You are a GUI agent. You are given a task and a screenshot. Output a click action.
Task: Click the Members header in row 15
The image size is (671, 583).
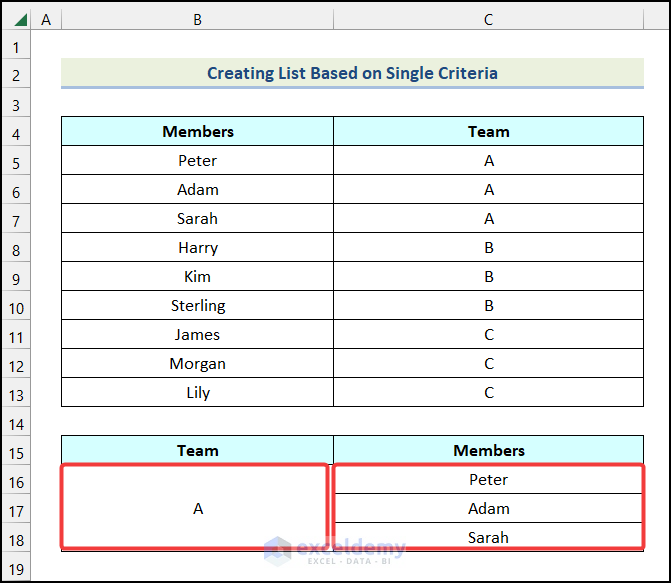tap(488, 451)
